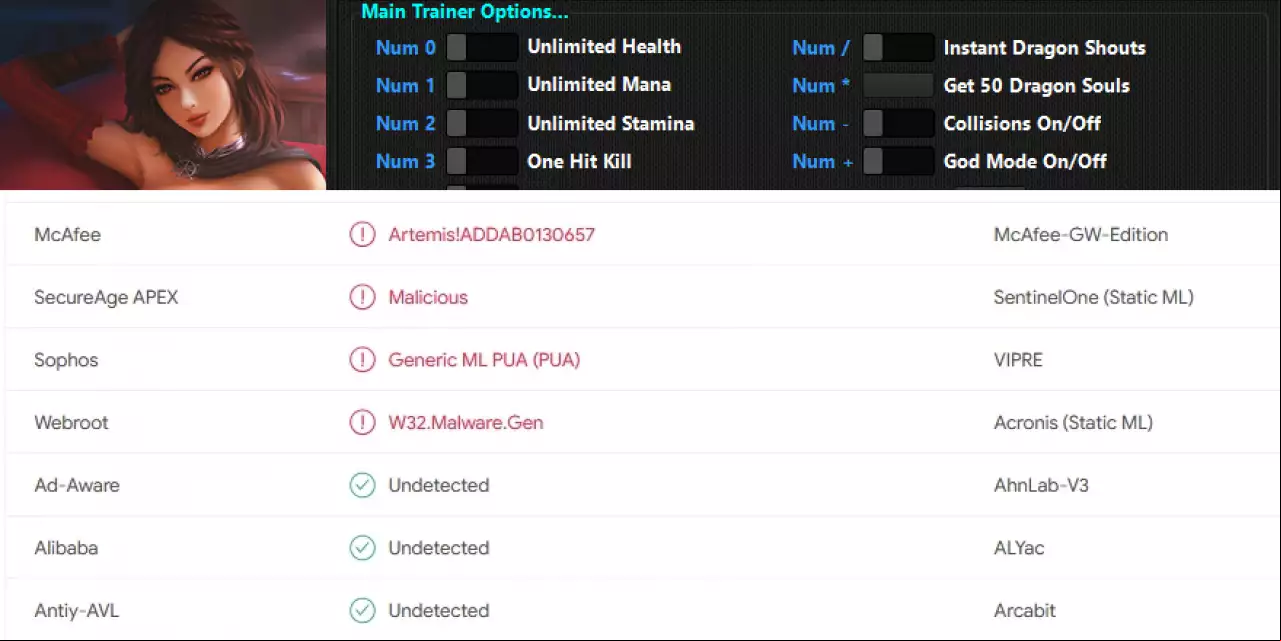This screenshot has height=641, width=1281.
Task: Click the character portrait thumbnail
Action: (163, 95)
